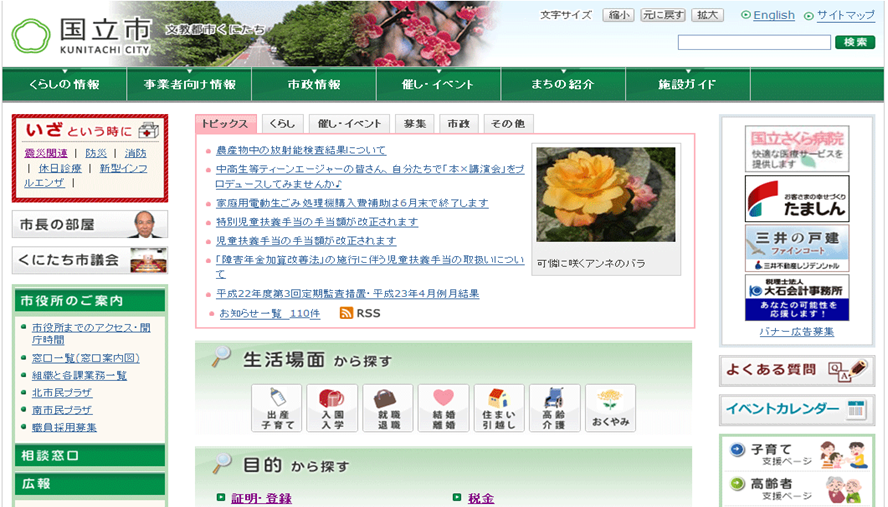Screen dimensions: 888x507
Task: Select the 高齢・介護 wheelchair icon
Action: coord(554,408)
